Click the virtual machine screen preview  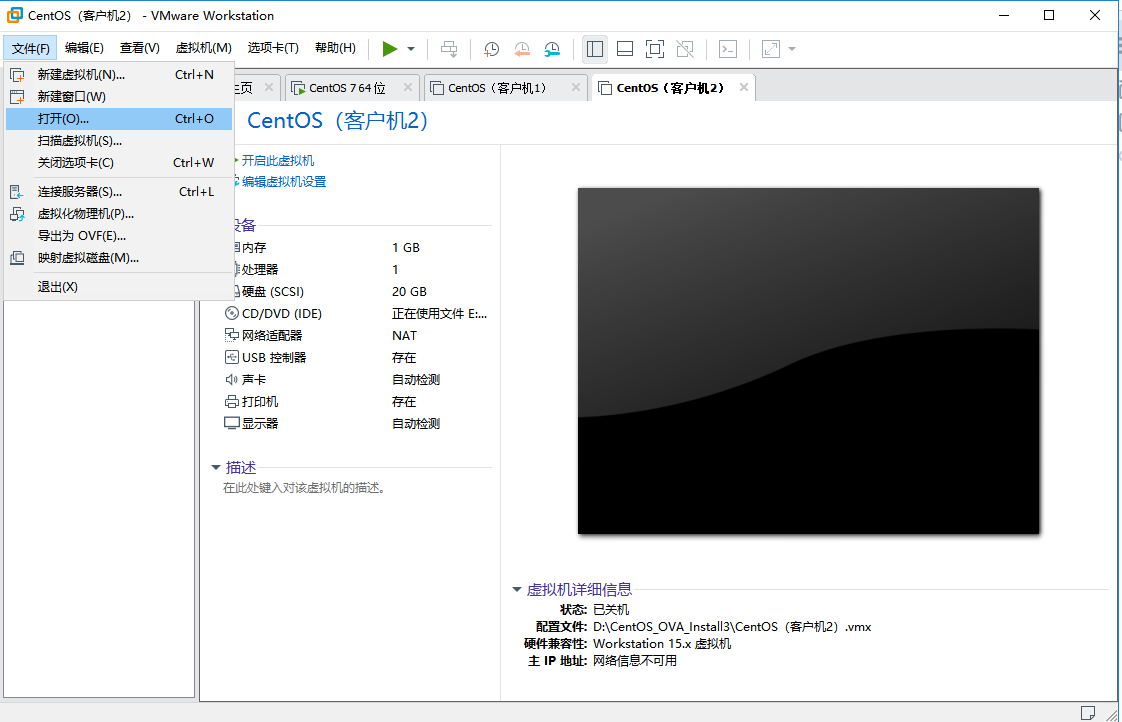click(x=809, y=361)
